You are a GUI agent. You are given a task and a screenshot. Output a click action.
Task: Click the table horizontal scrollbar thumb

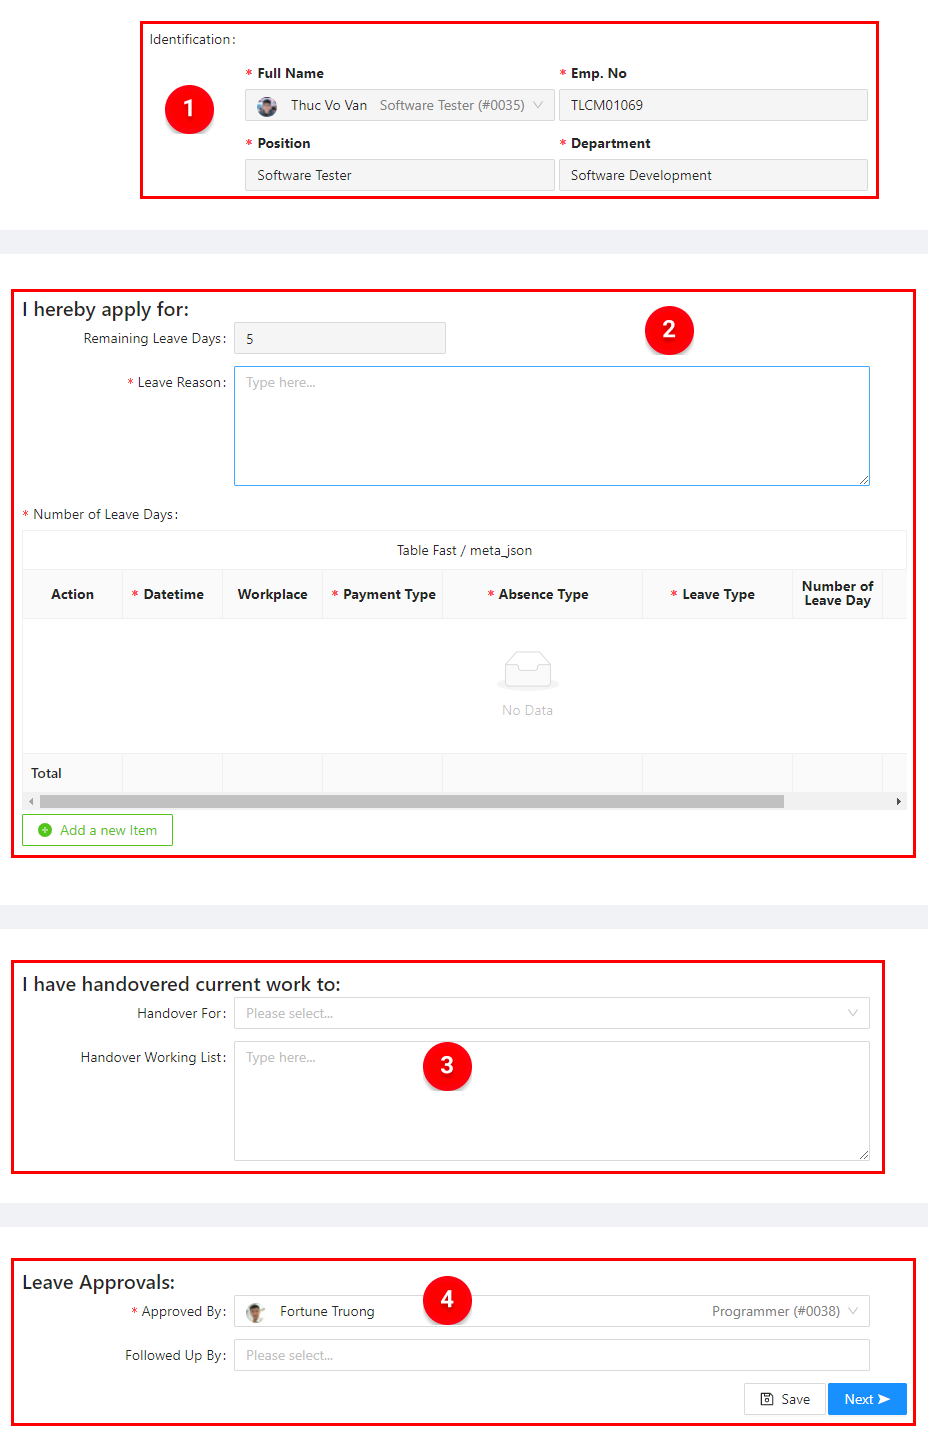click(411, 801)
